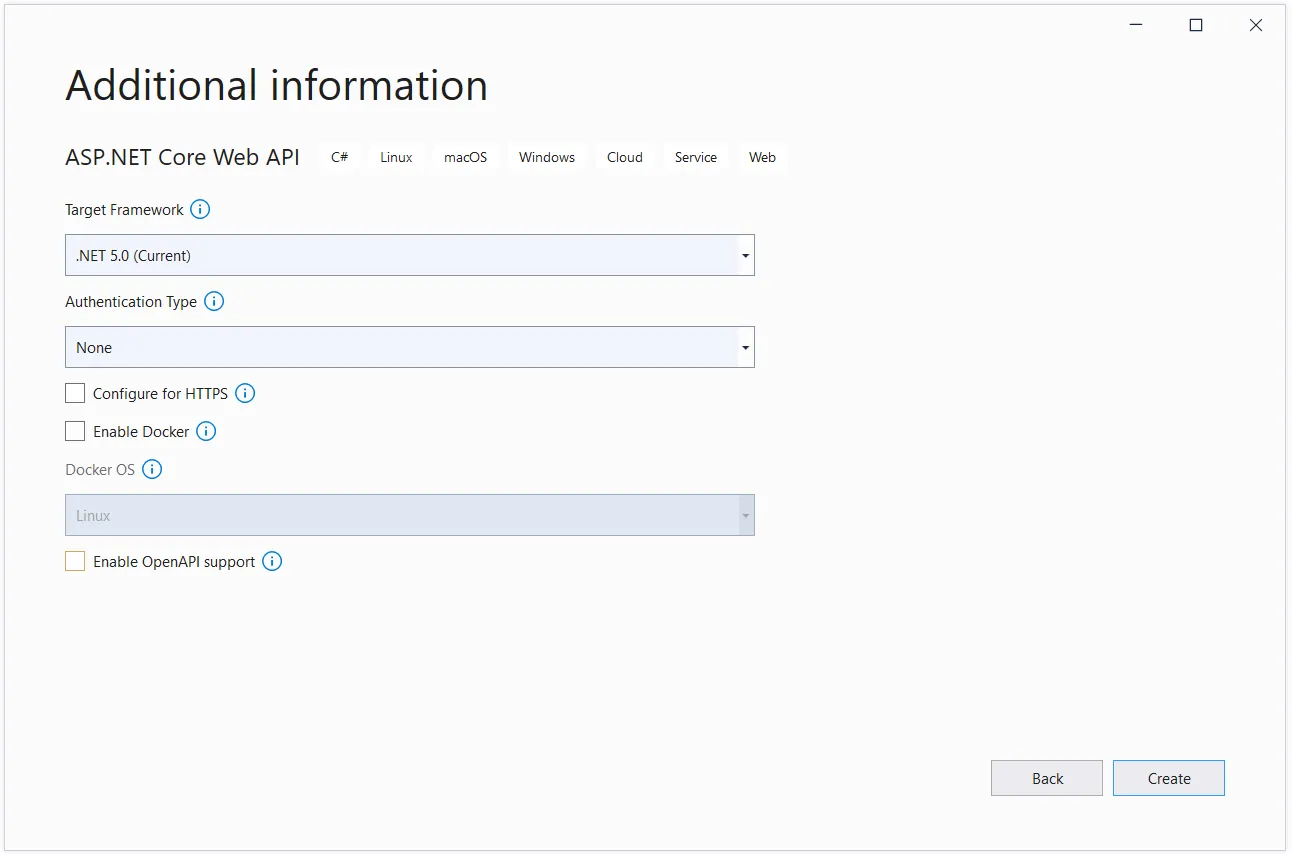Click the macOS tag
Screen dimensions: 1292x854
464,157
